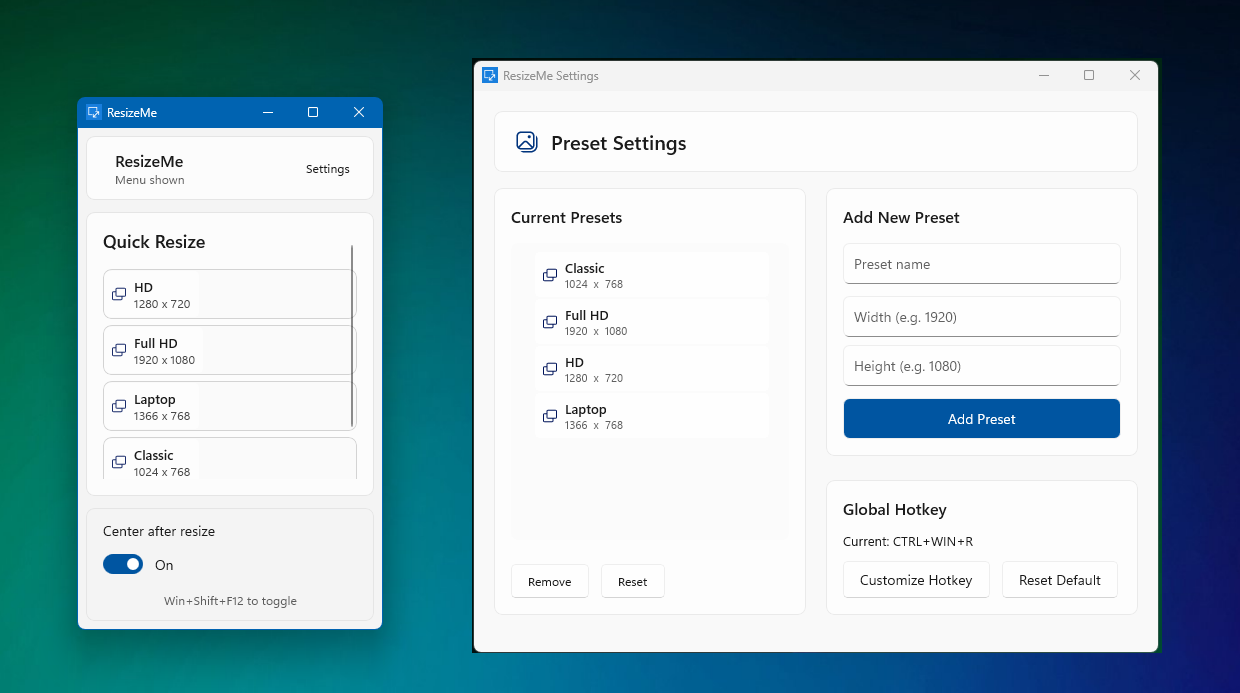Image resolution: width=1240 pixels, height=693 pixels.
Task: Click the ResizeMe Settings title bar icon
Action: point(490,75)
